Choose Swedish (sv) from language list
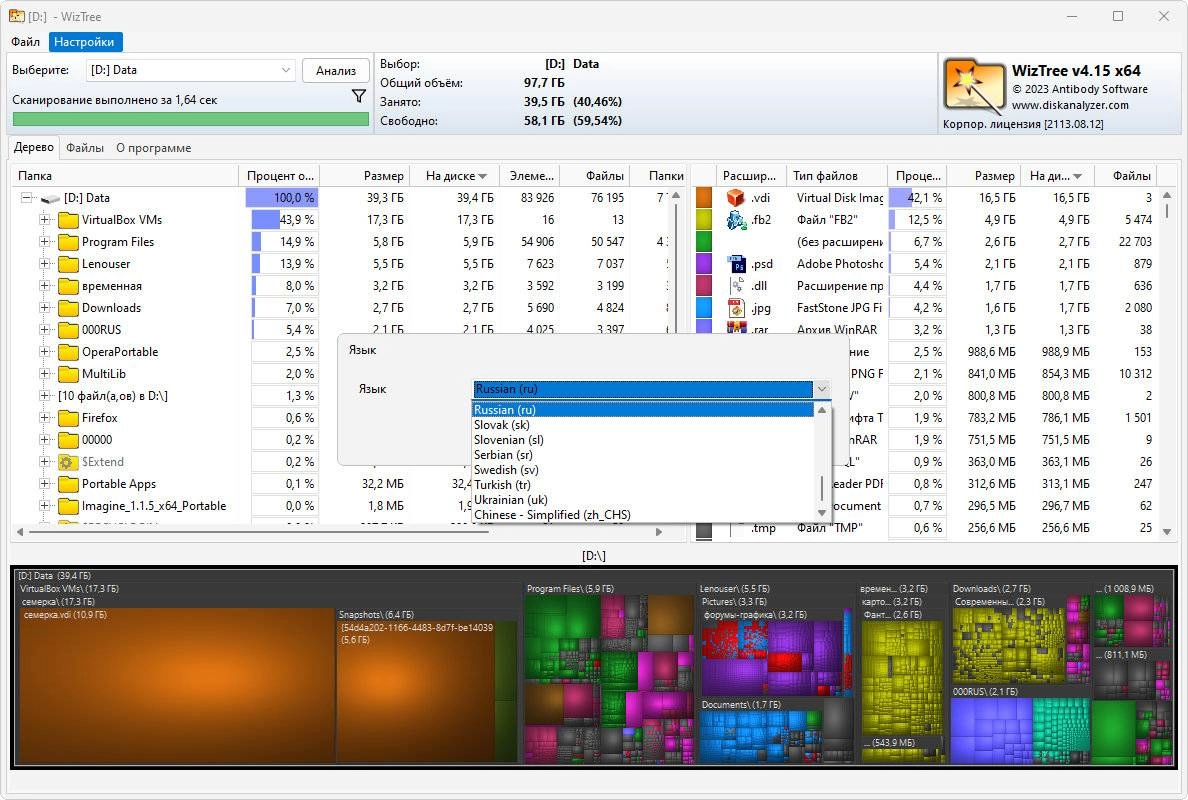This screenshot has width=1188, height=800. pyautogui.click(x=642, y=470)
